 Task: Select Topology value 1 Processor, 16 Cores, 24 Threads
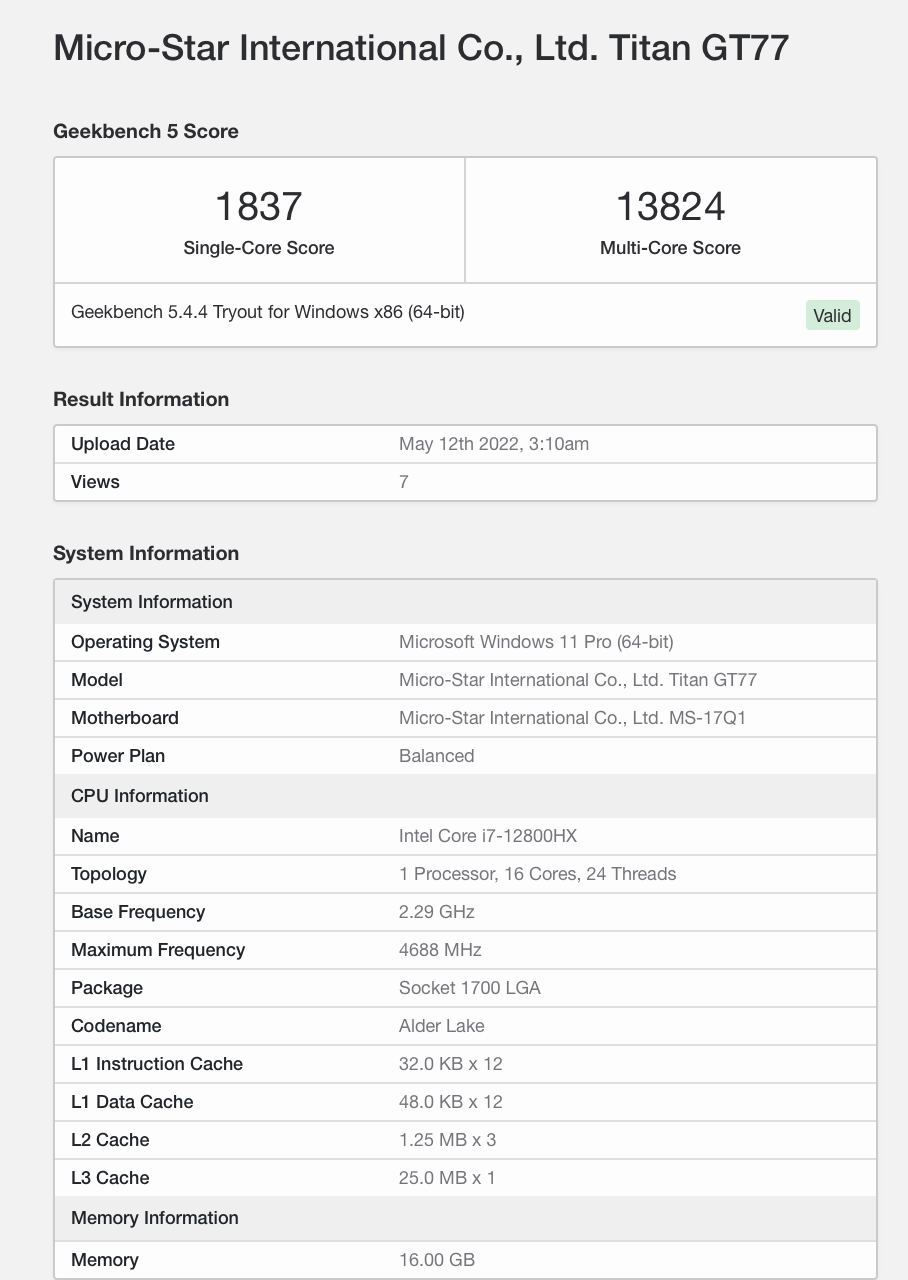click(x=538, y=874)
